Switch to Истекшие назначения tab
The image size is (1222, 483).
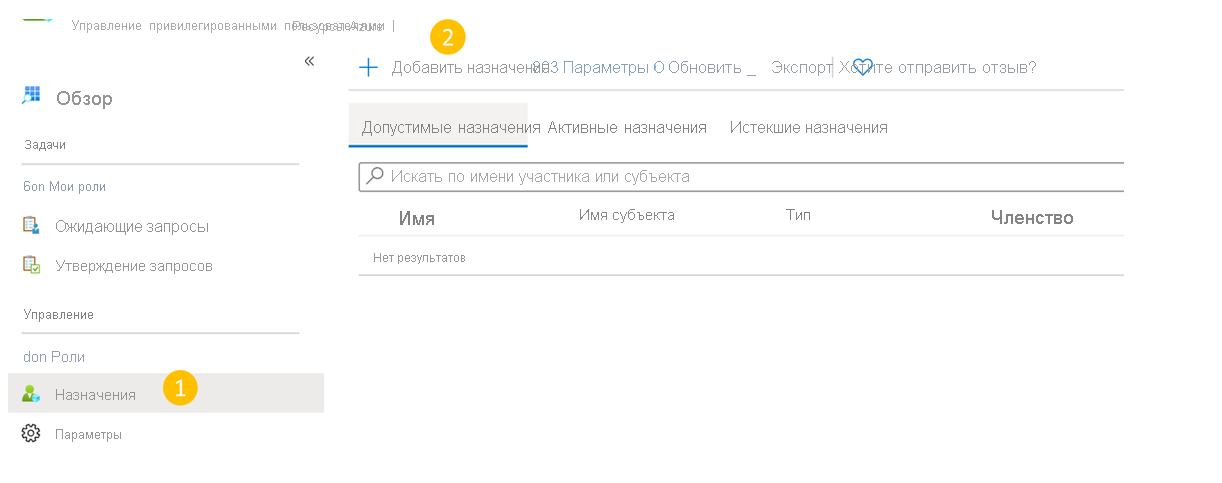tap(809, 127)
